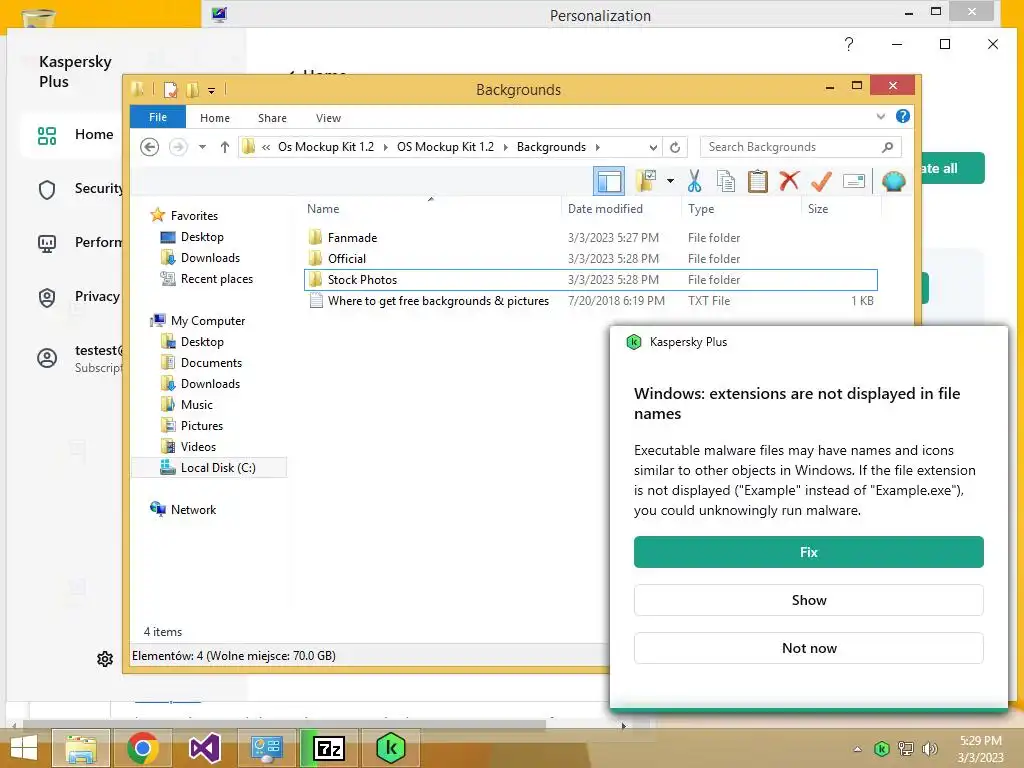Click the Search Backgrounds field
This screenshot has height=768, width=1024.
801,147
